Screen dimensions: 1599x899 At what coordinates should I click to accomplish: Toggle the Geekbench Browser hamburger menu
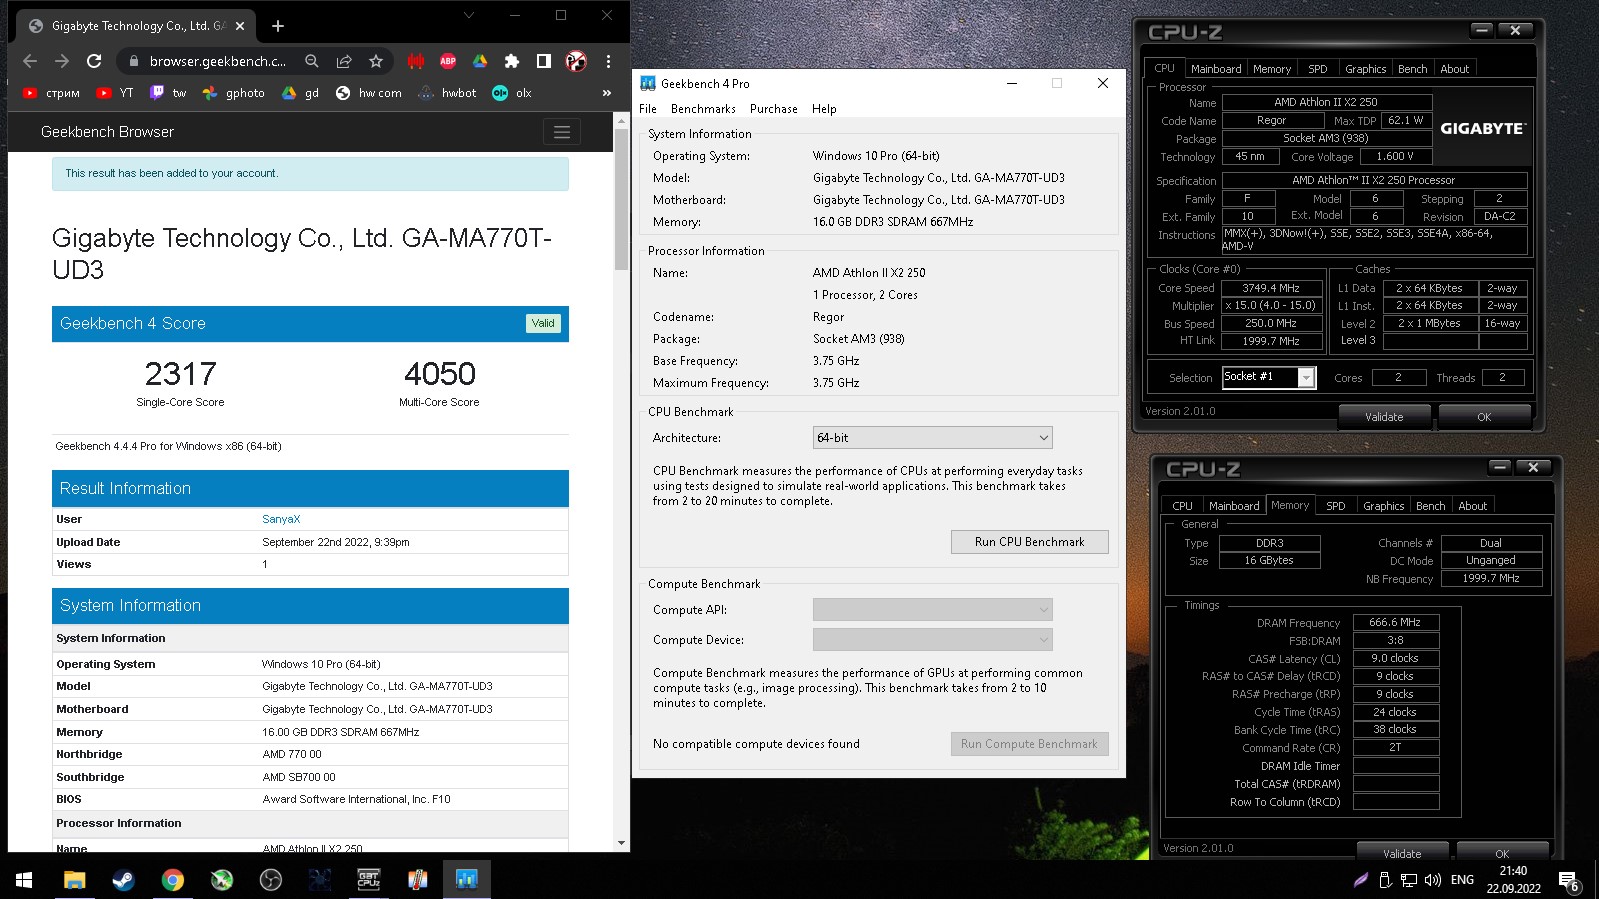pyautogui.click(x=562, y=132)
